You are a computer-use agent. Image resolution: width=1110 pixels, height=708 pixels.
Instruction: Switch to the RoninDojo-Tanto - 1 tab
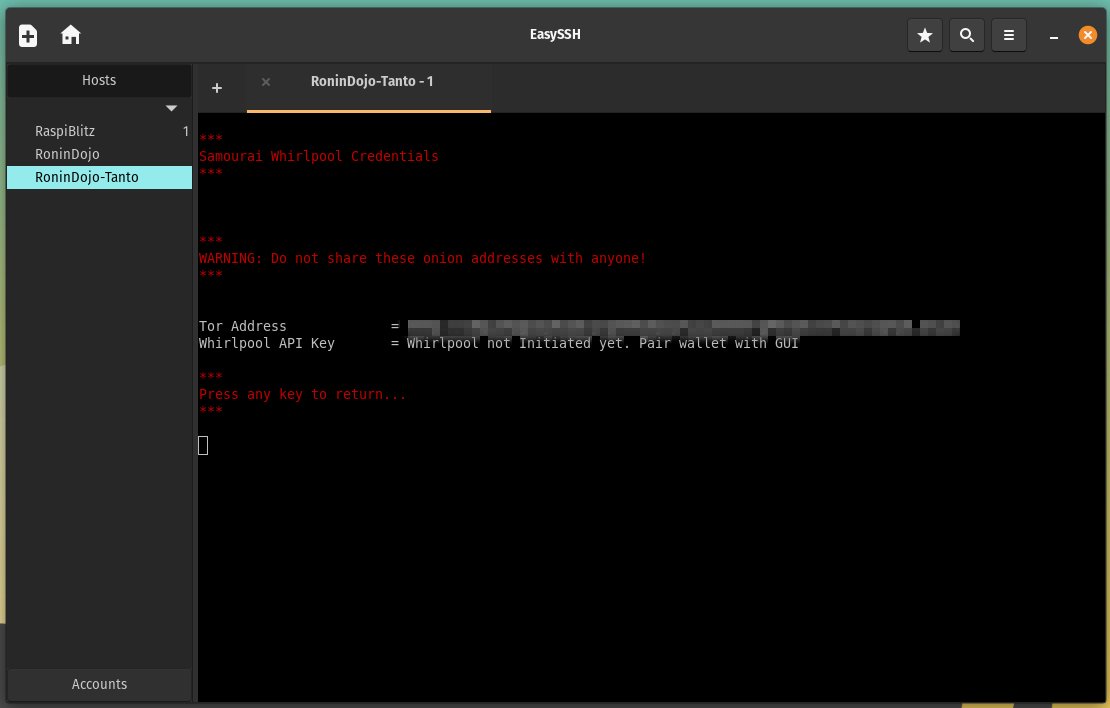(x=369, y=87)
